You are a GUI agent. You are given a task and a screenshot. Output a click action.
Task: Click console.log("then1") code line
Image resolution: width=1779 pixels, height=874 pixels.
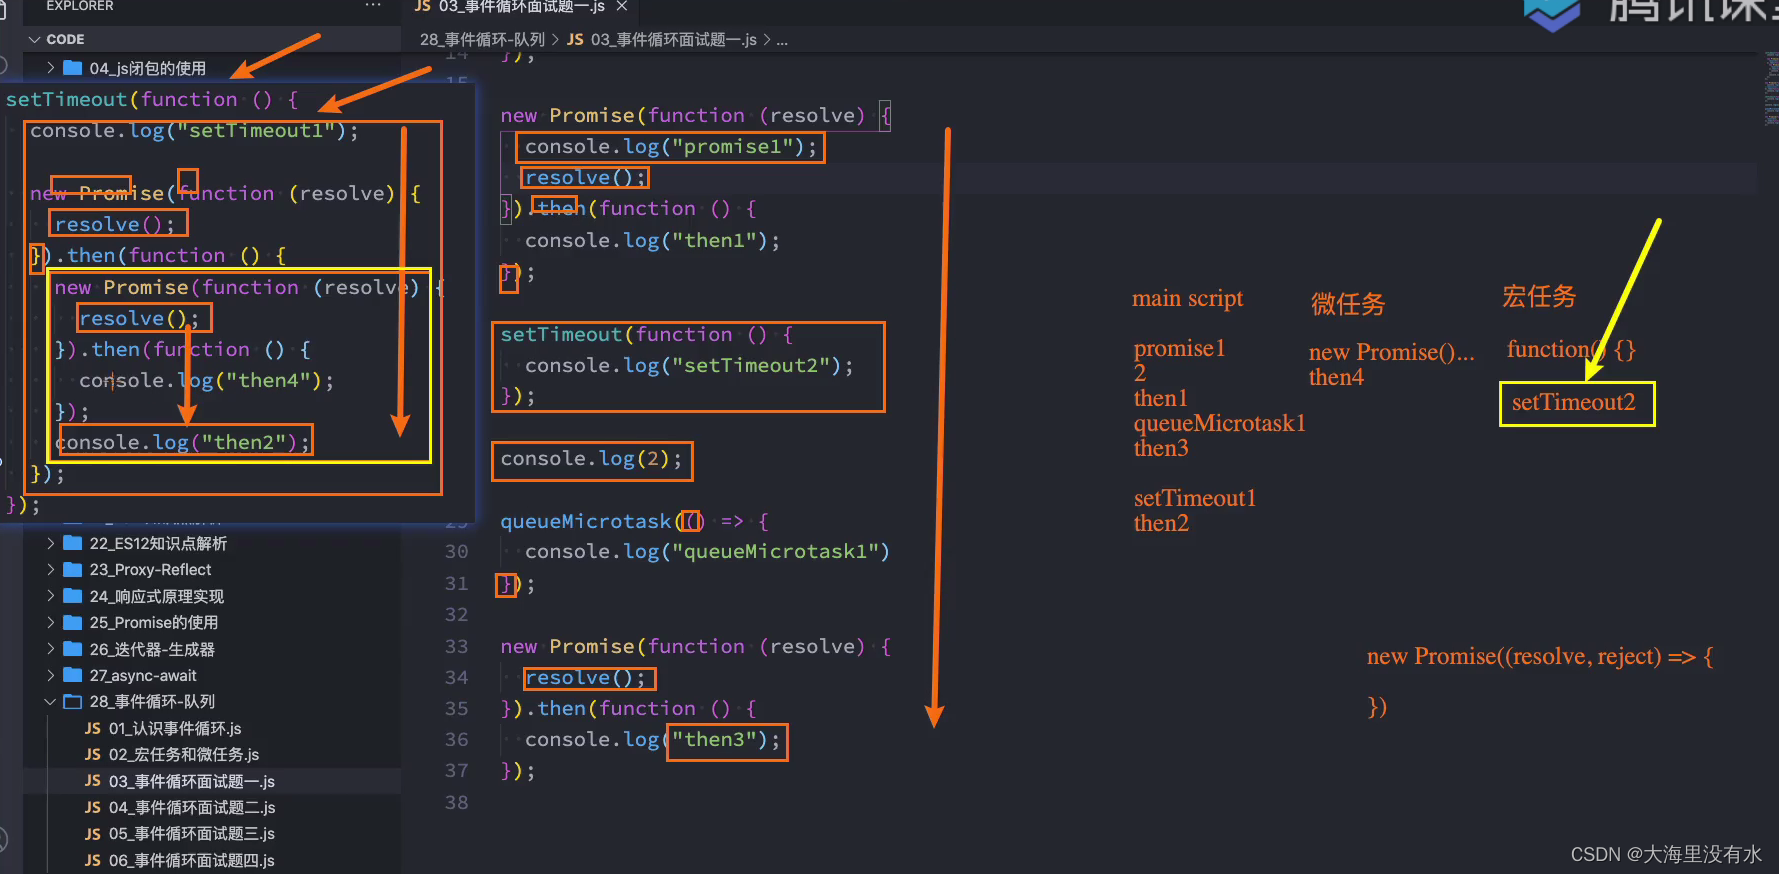(x=652, y=241)
